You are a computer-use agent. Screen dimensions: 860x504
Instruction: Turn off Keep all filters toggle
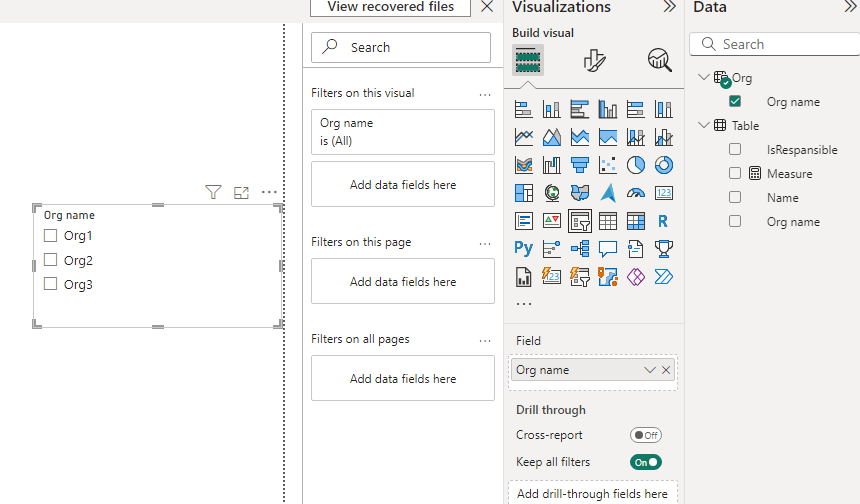click(646, 462)
